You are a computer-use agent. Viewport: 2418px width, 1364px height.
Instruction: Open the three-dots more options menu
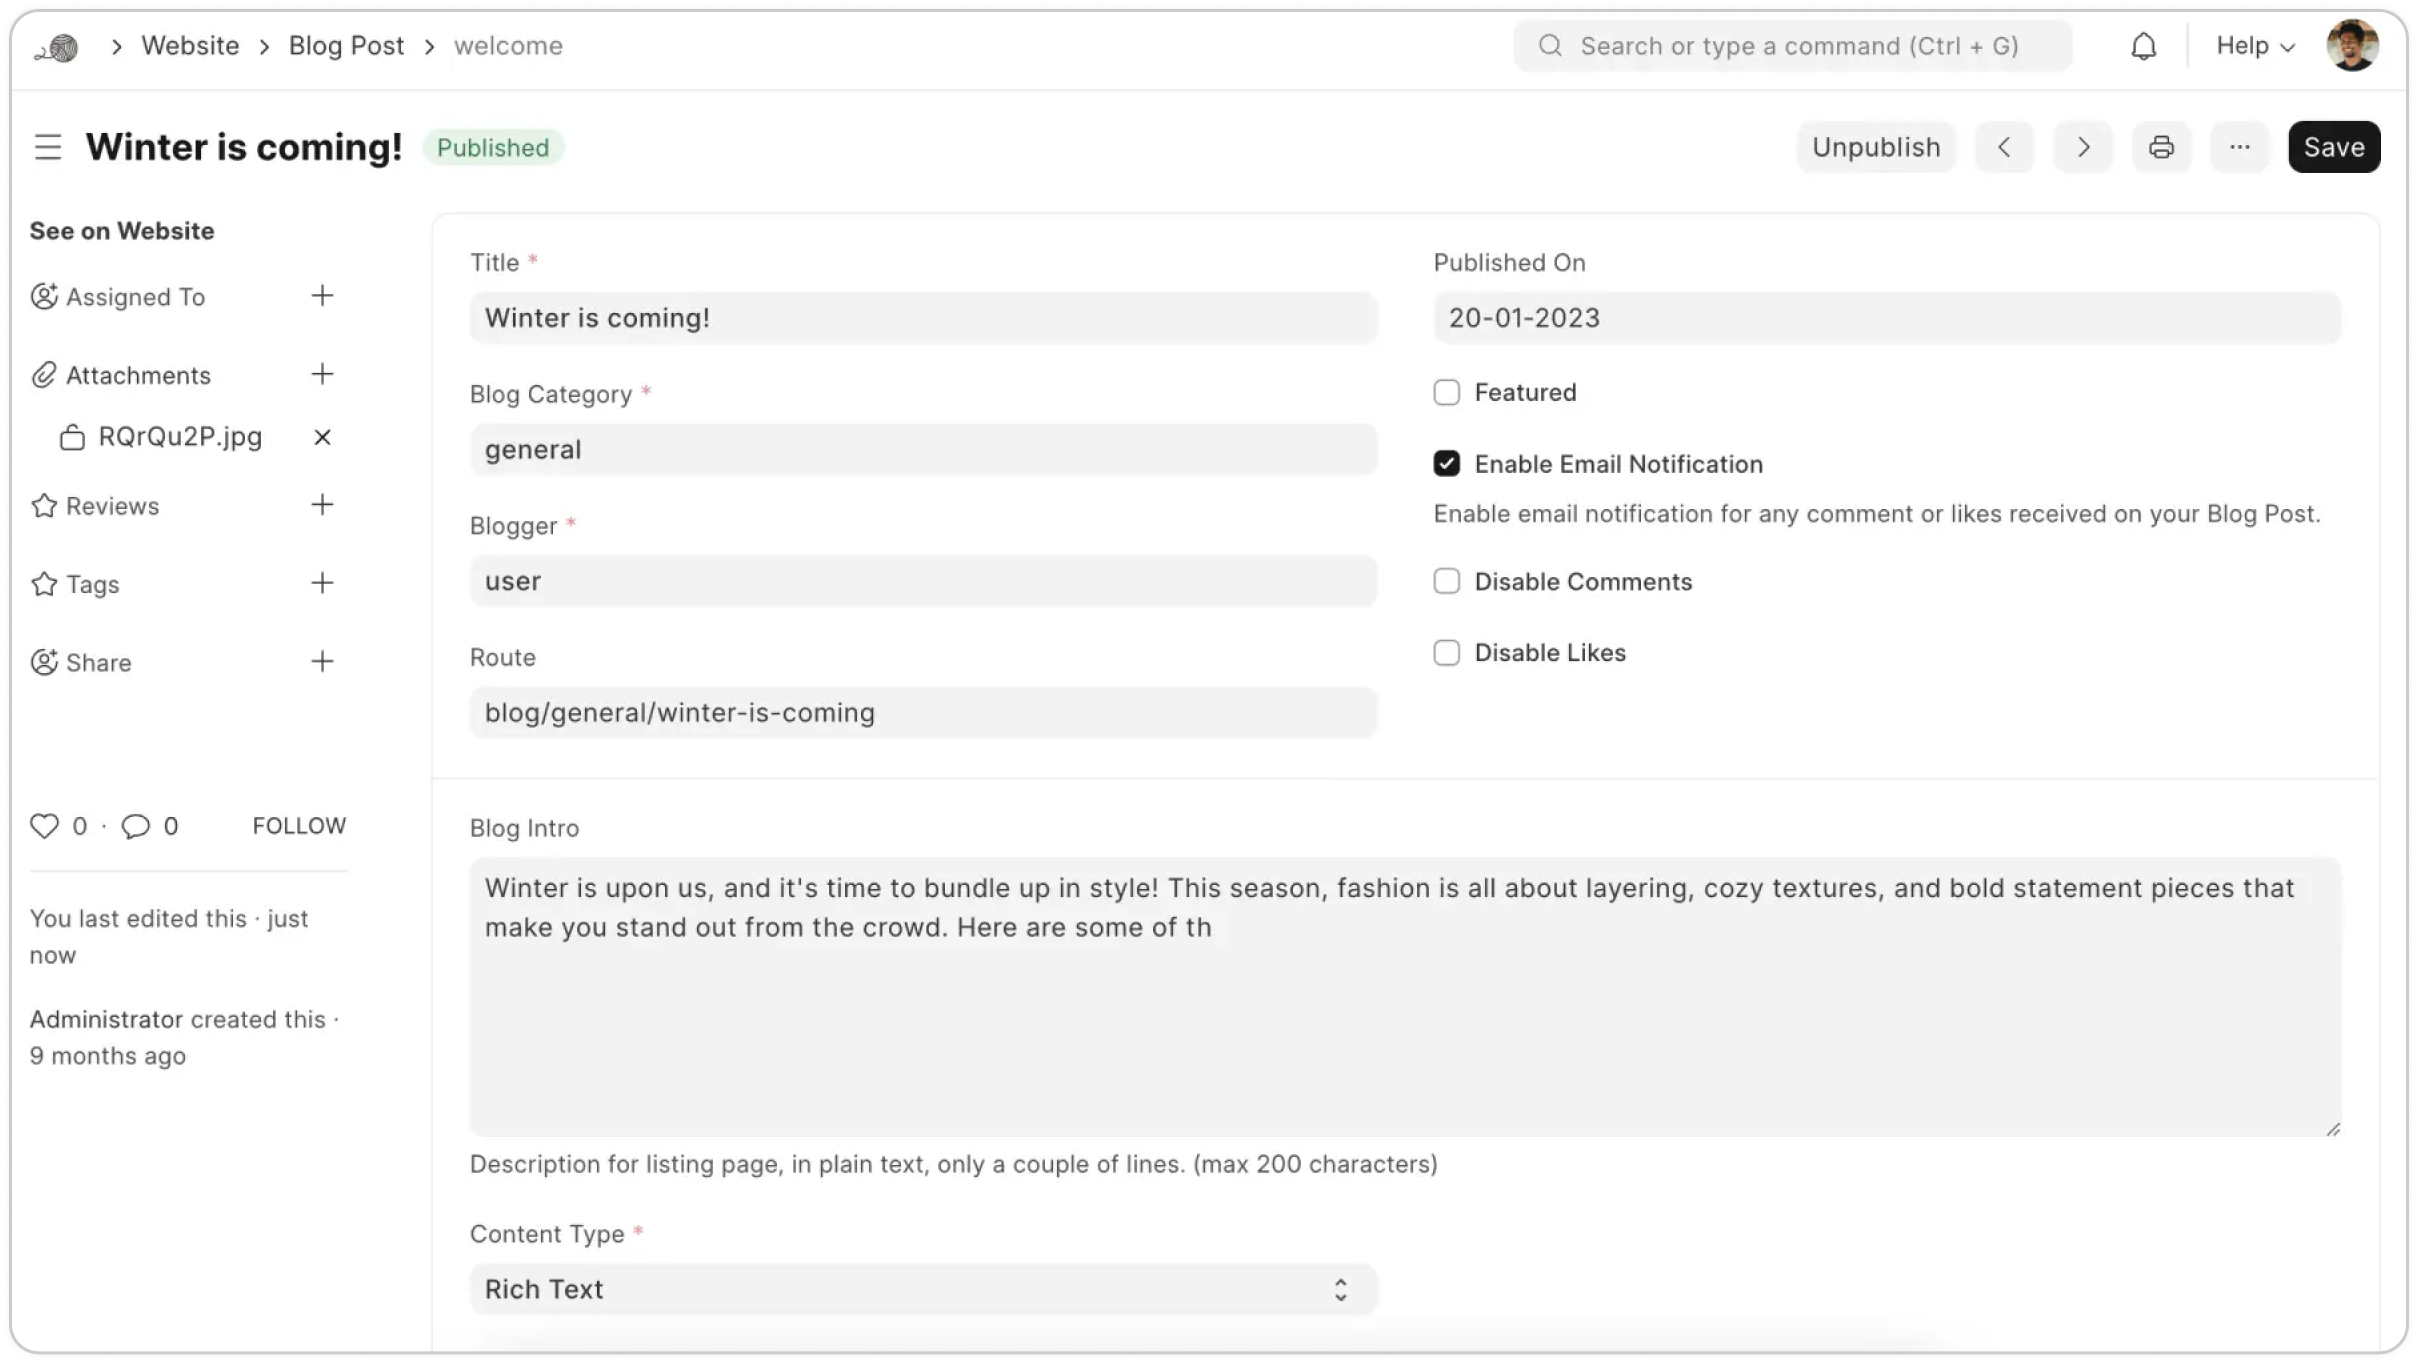(x=2239, y=147)
